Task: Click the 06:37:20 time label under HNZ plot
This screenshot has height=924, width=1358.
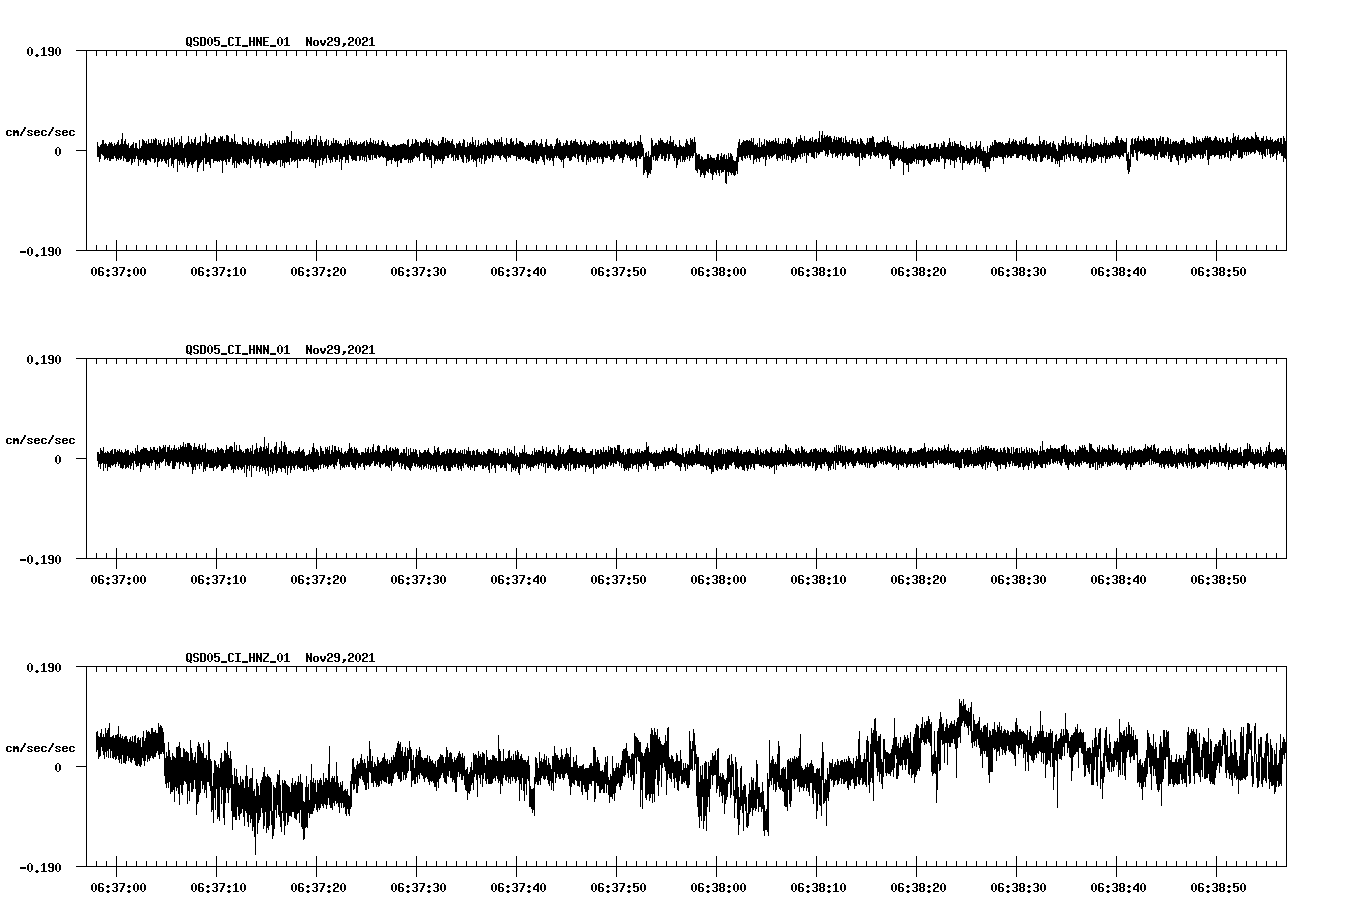Action: tap(318, 888)
